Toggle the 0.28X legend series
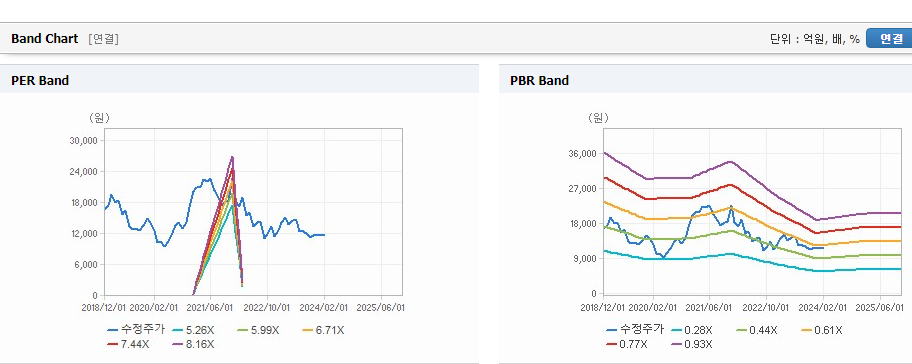Viewport: 912px width, 364px height. coord(692,330)
